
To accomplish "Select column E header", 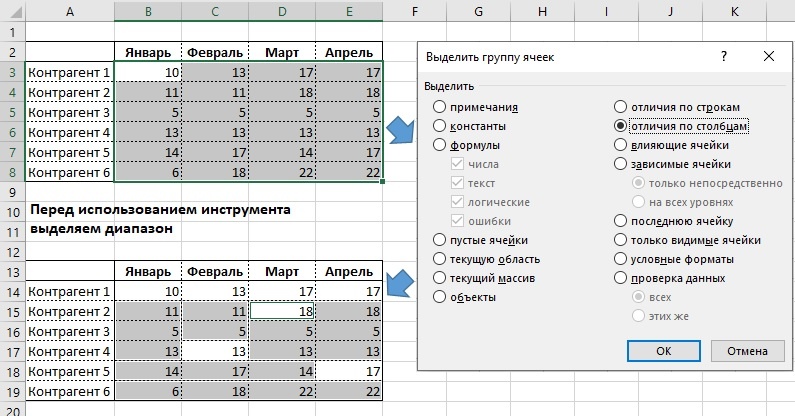I will 349,11.
